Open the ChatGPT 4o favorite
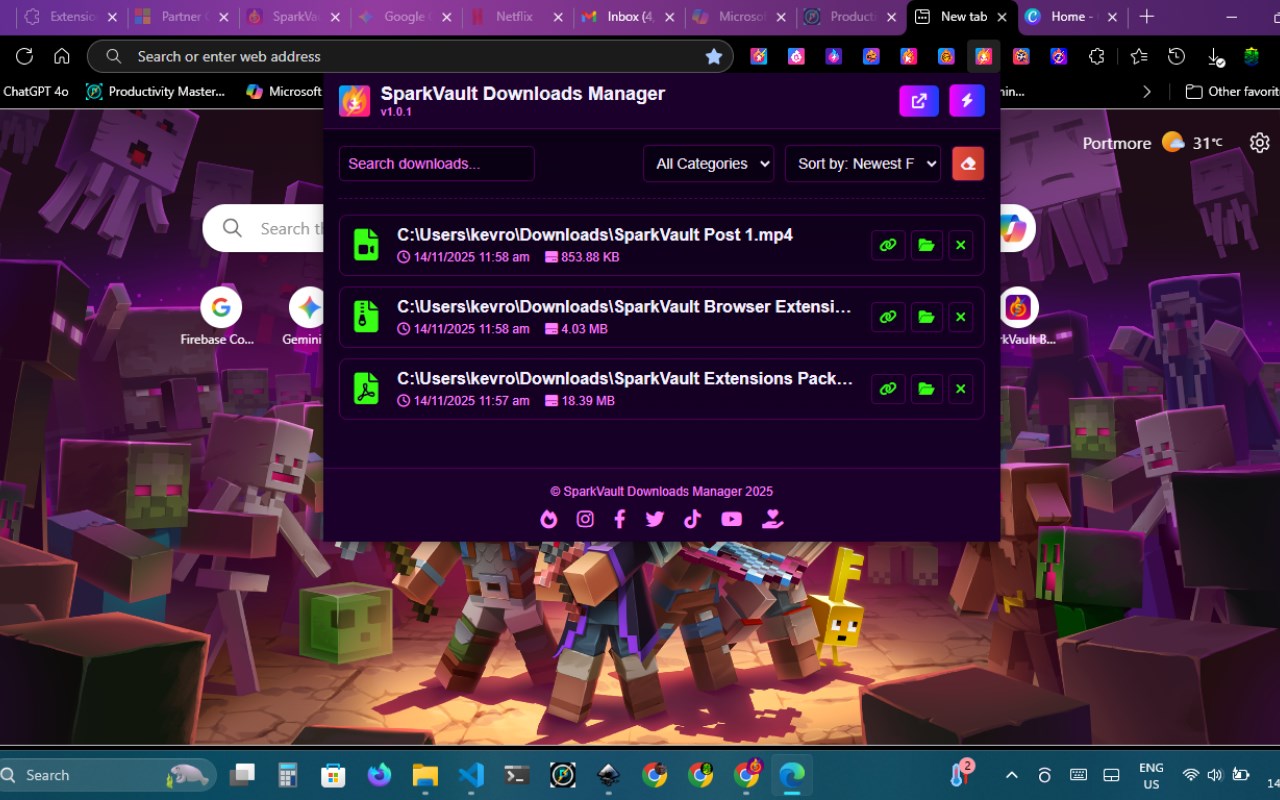 (36, 91)
